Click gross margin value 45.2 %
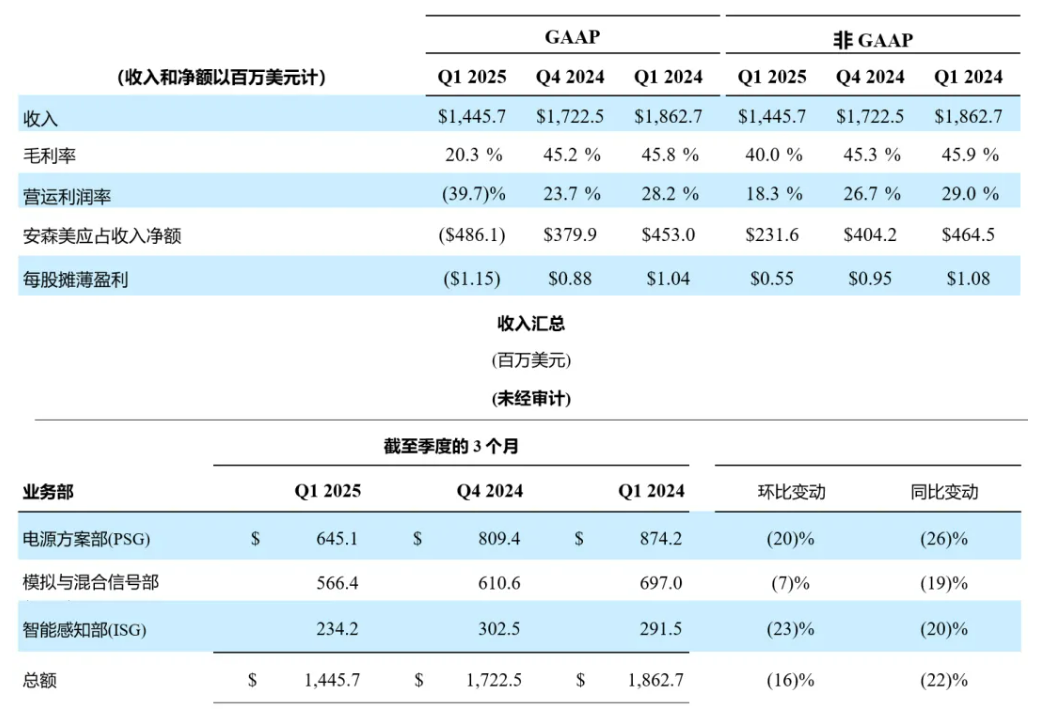This screenshot has height=714, width=1038. (571, 155)
